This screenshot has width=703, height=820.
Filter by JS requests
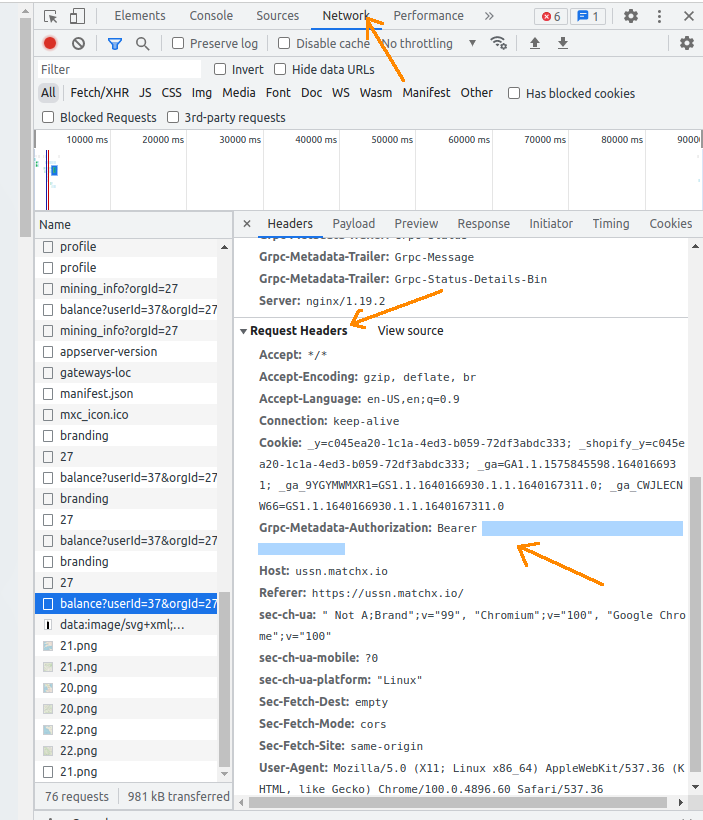pos(145,93)
